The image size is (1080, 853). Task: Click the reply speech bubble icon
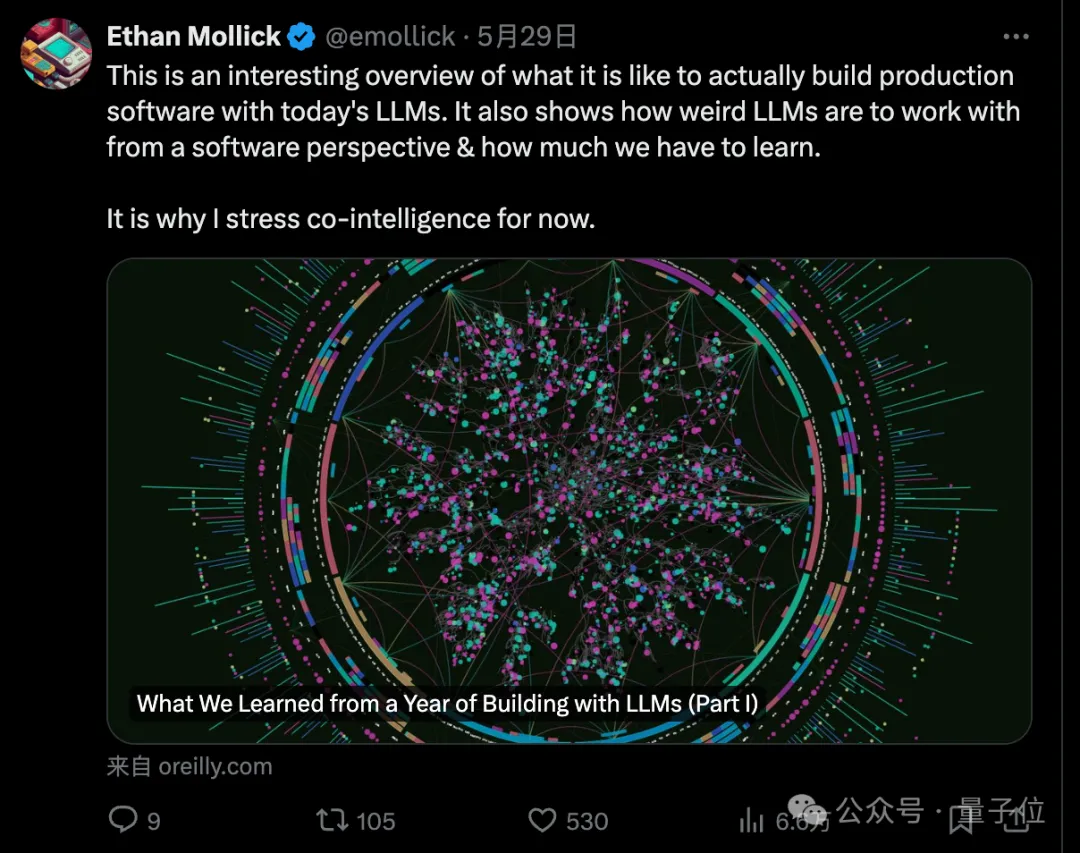pos(122,821)
